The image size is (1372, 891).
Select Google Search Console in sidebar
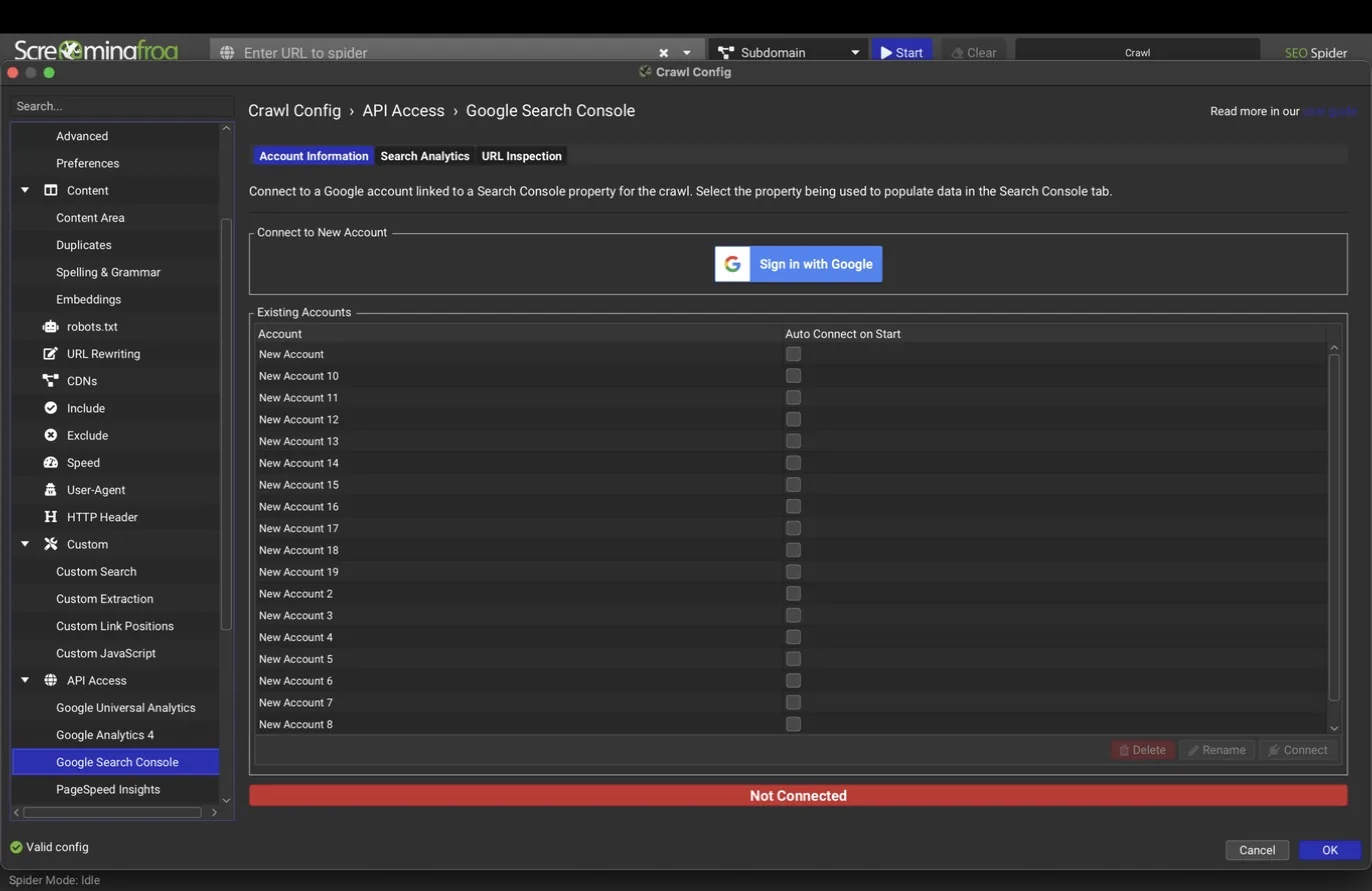click(x=116, y=762)
